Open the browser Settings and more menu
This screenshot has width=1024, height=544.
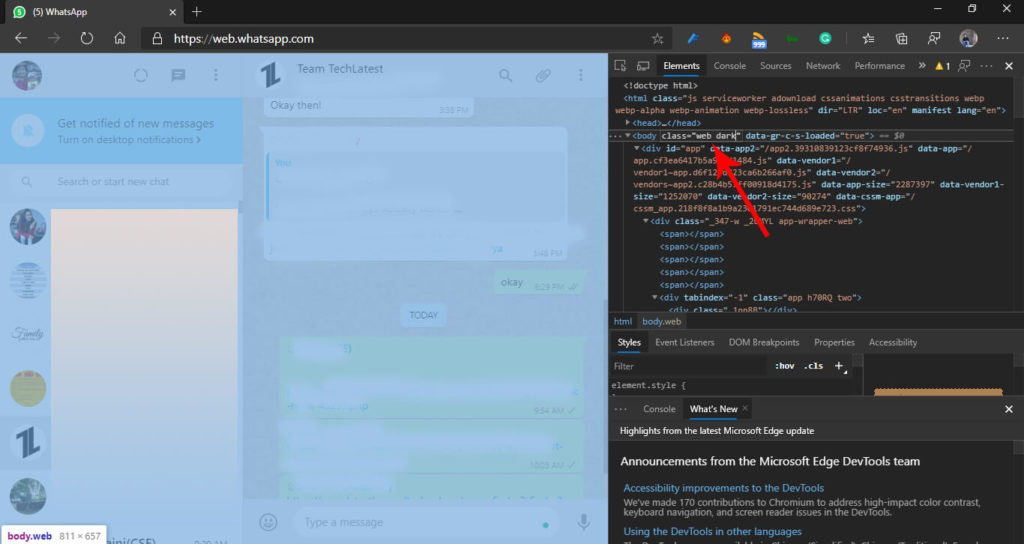coord(1003,39)
